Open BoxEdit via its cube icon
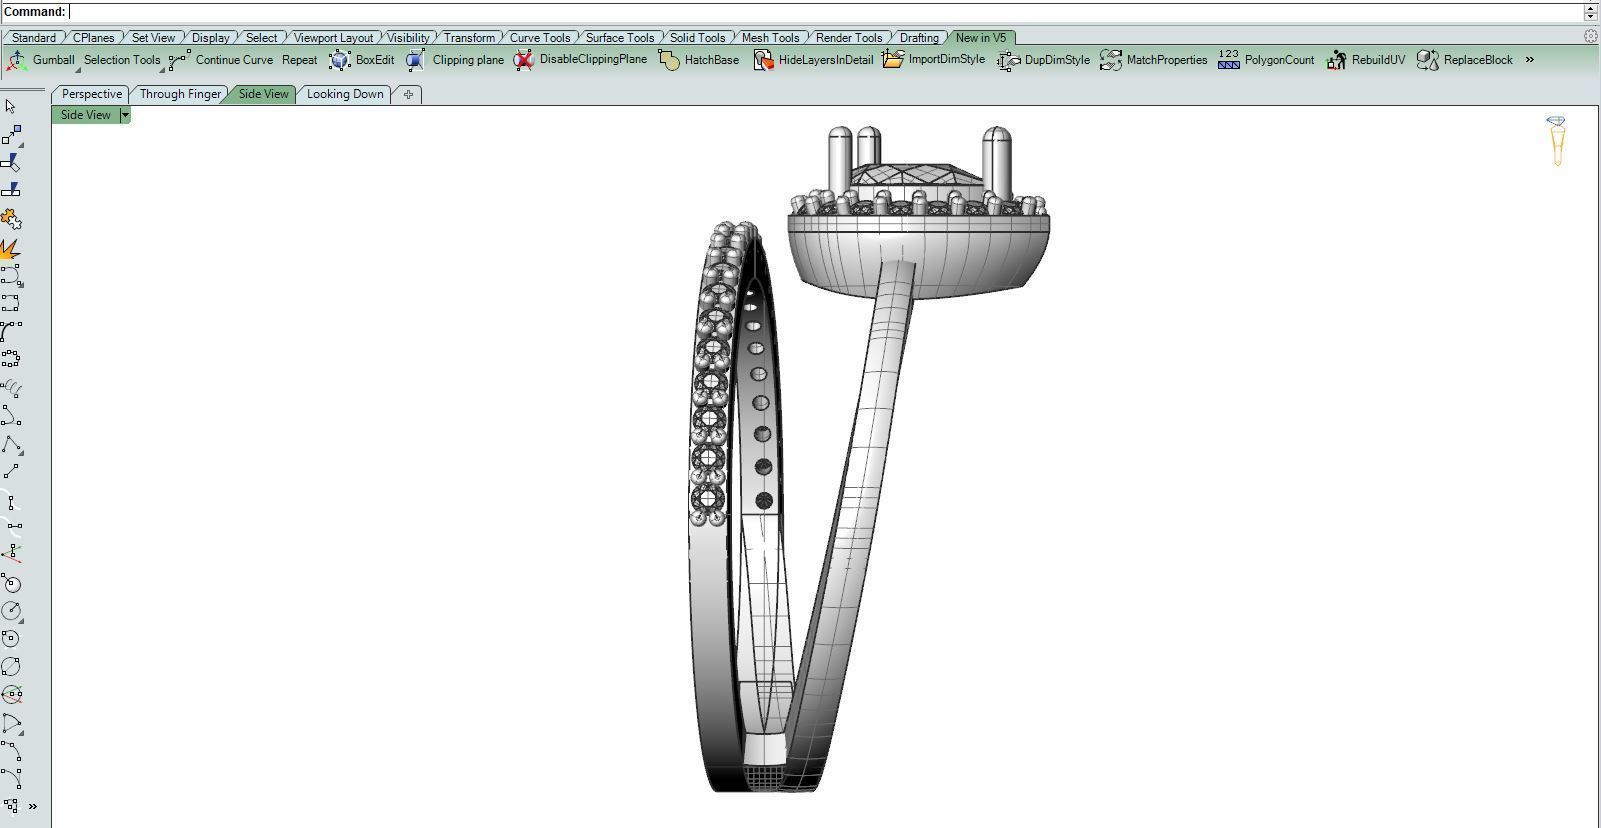 [339, 60]
